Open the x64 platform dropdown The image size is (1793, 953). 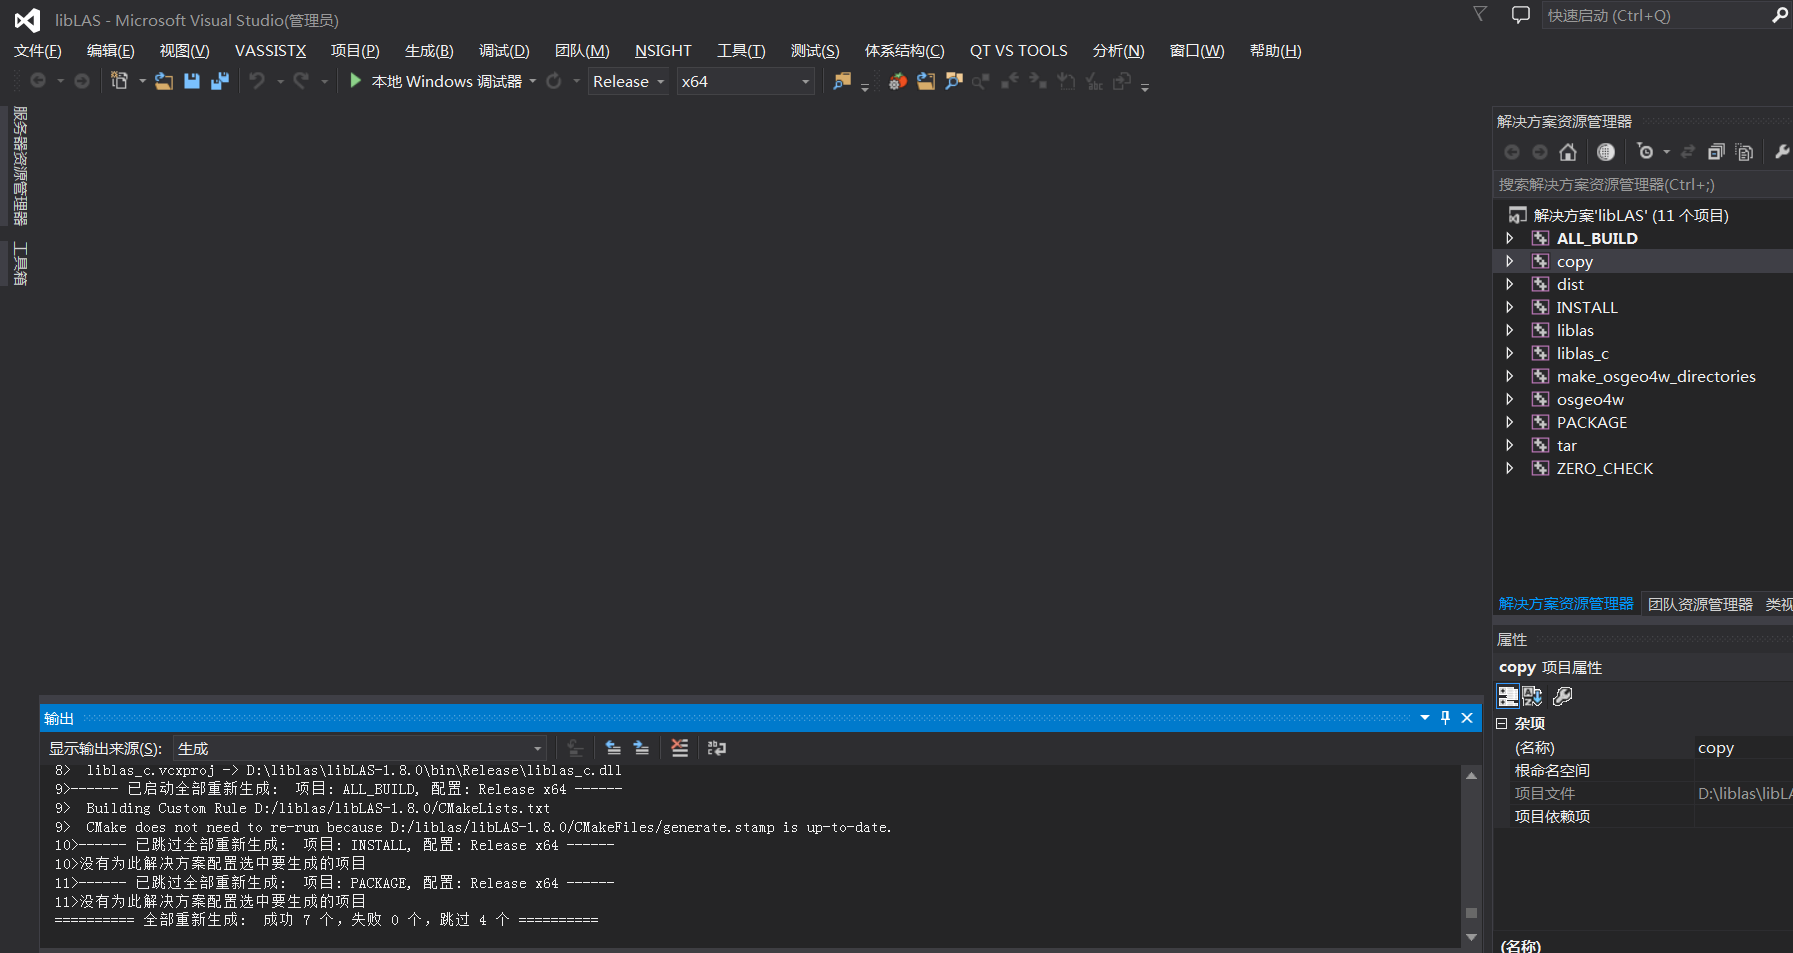[x=745, y=81]
